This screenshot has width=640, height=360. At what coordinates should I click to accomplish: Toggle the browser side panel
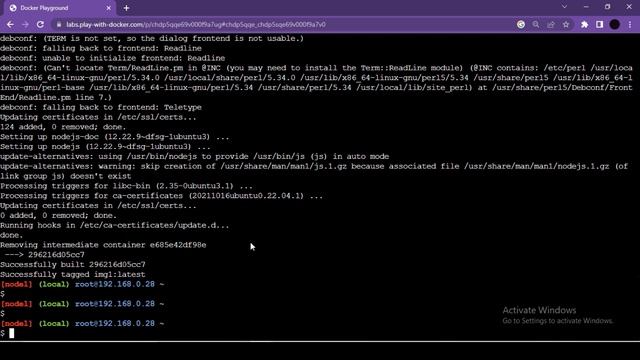pyautogui.click(x=599, y=24)
